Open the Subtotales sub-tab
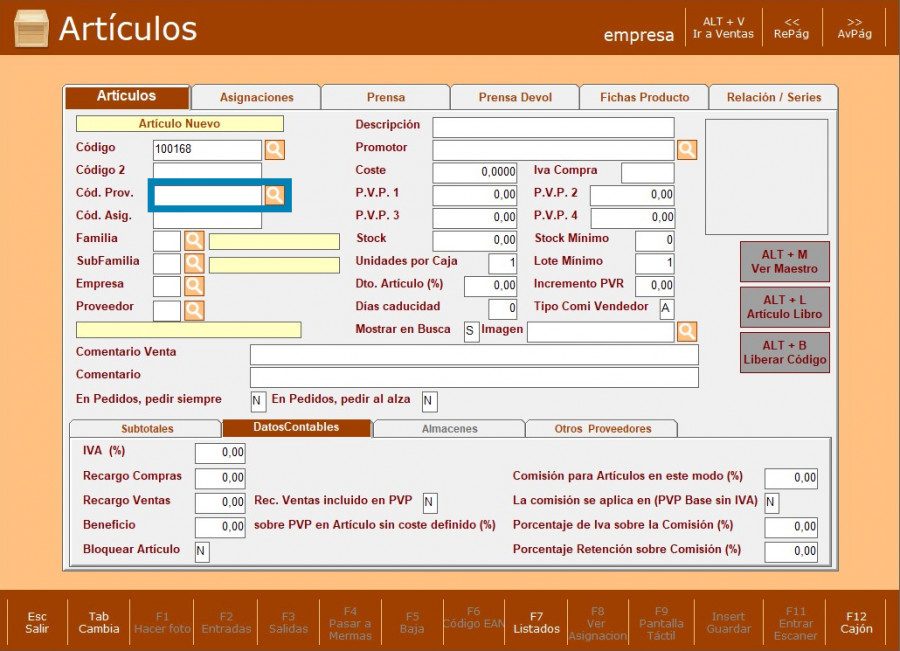Screen dimensions: 900x651 pos(147,429)
